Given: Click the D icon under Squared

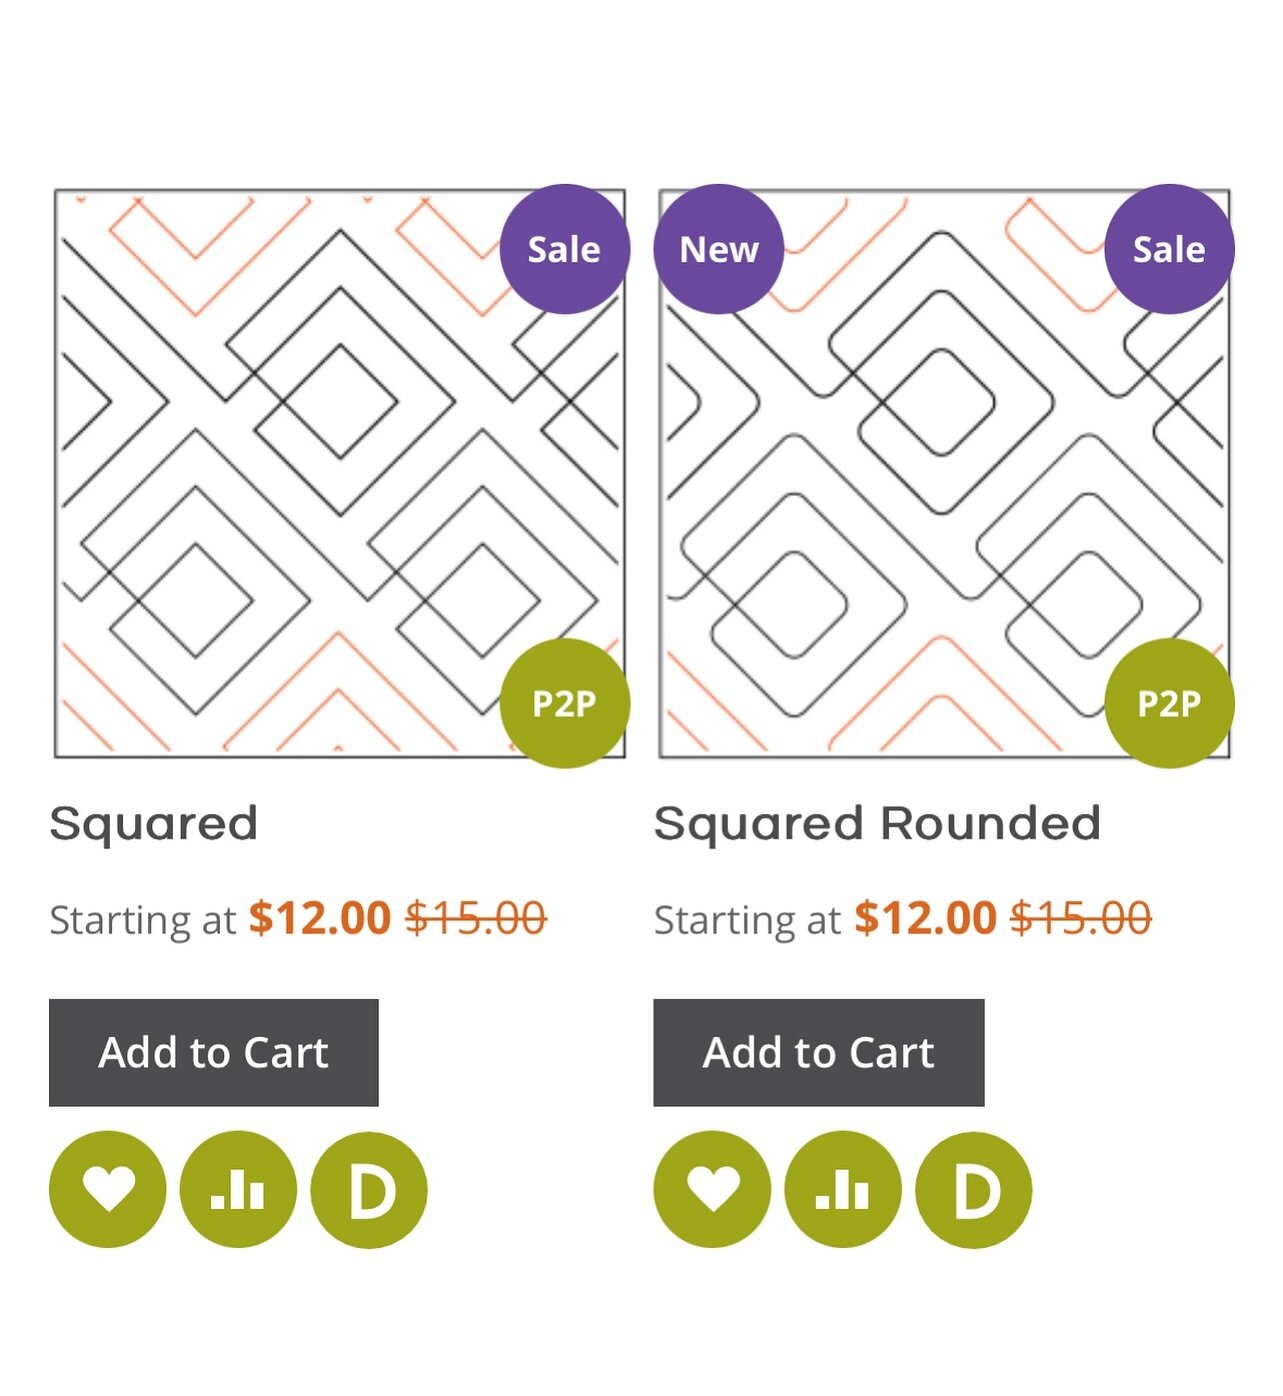Looking at the screenshot, I should [x=369, y=1189].
